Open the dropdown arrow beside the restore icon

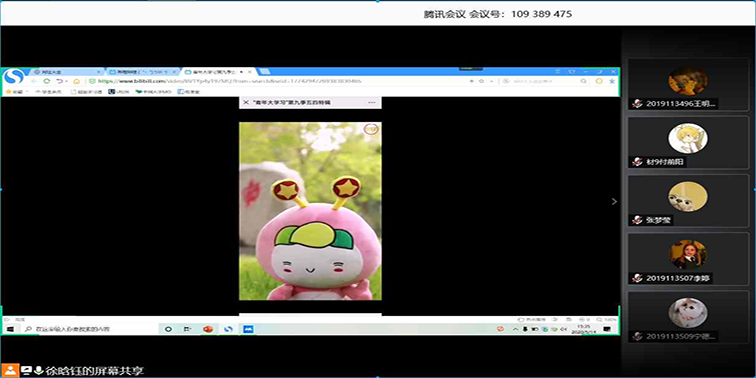click(67, 81)
